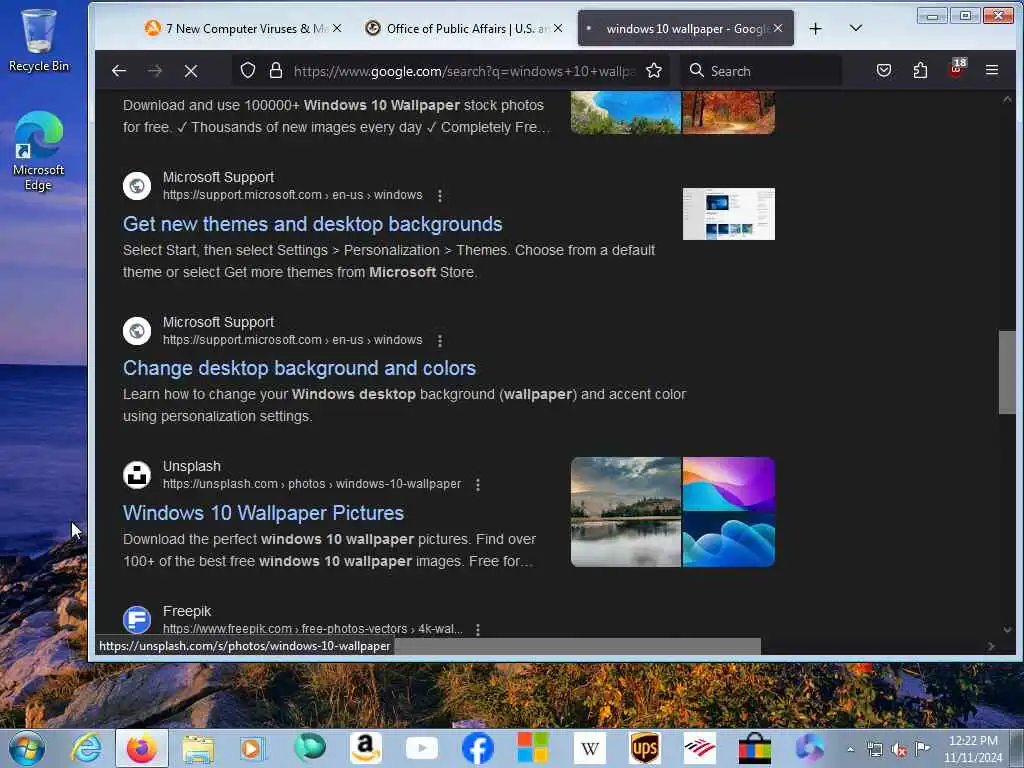Open the Microsoft Store bag shortcut
Image resolution: width=1024 pixels, height=768 pixels.
(755, 748)
